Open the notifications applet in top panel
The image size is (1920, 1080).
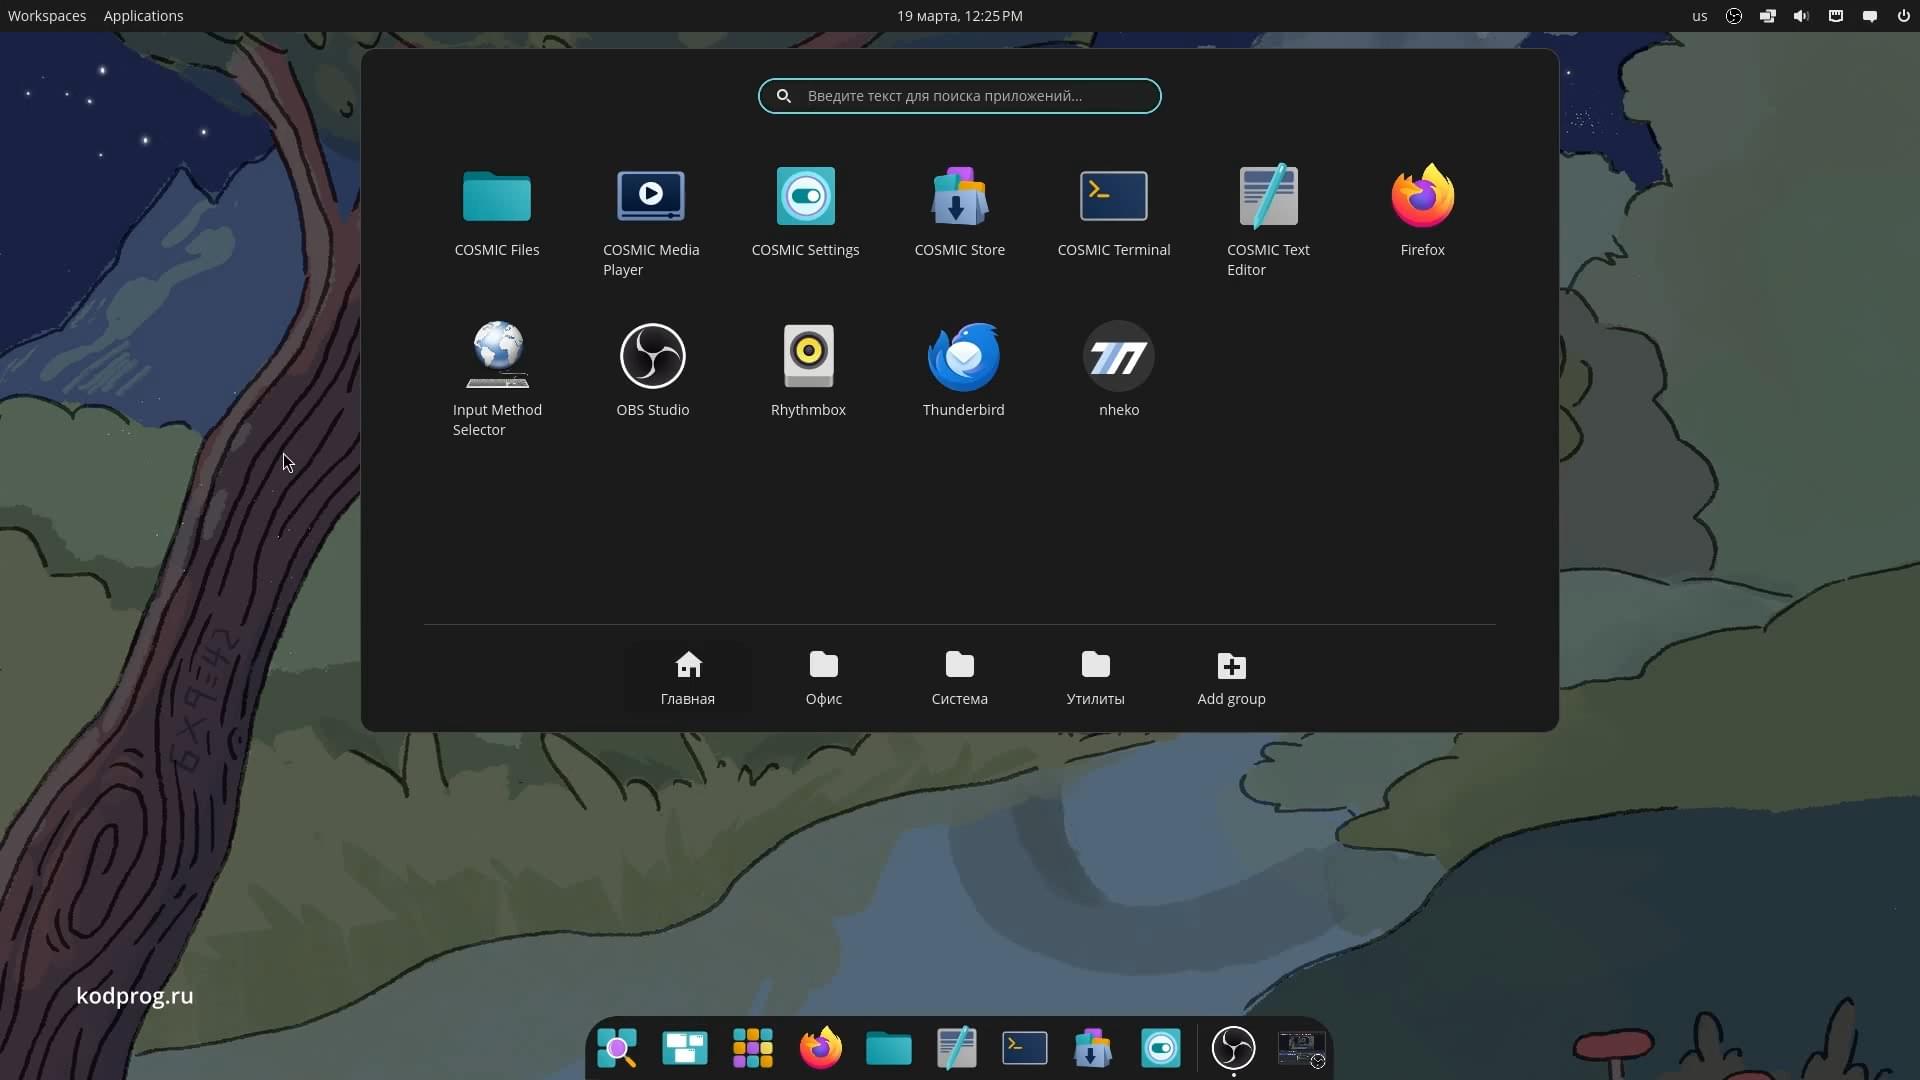click(1869, 16)
